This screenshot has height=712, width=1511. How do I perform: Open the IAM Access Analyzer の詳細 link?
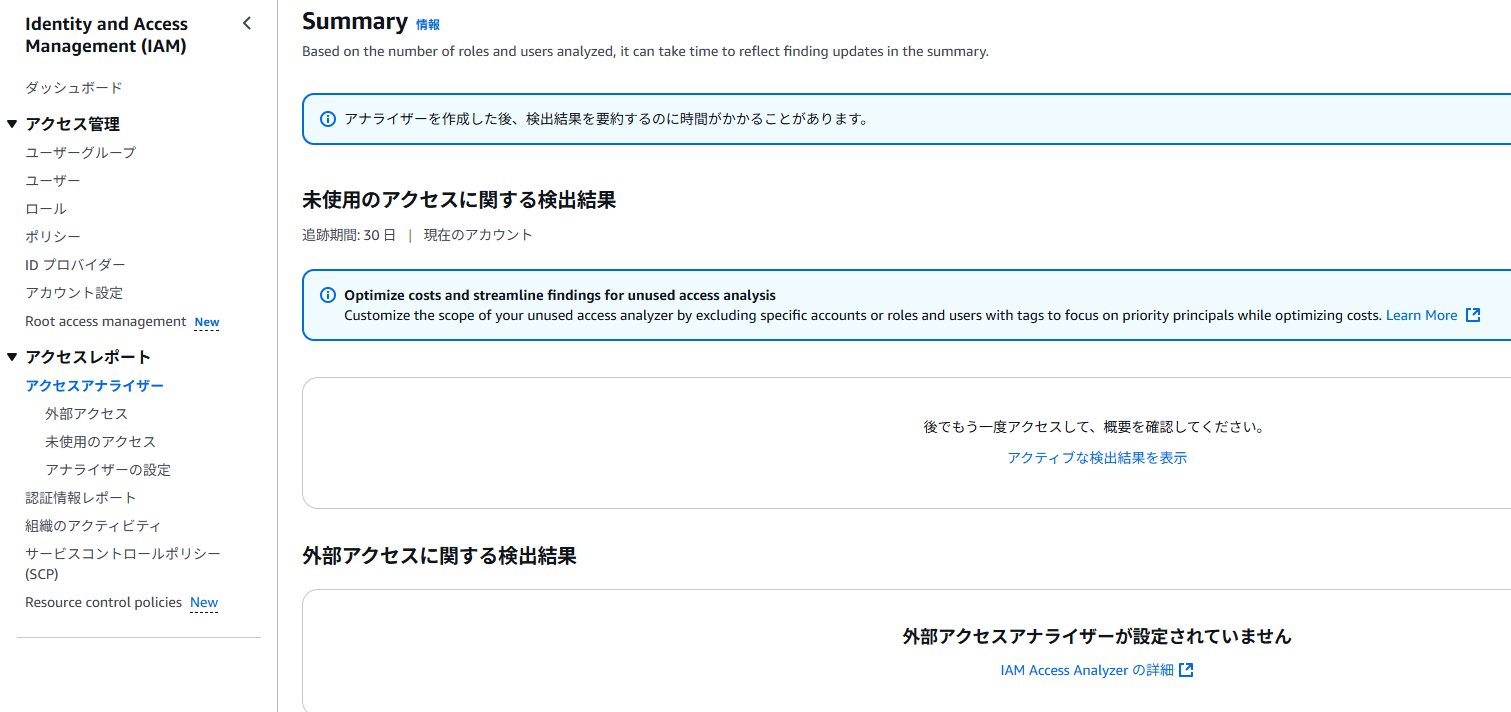[x=1087, y=670]
